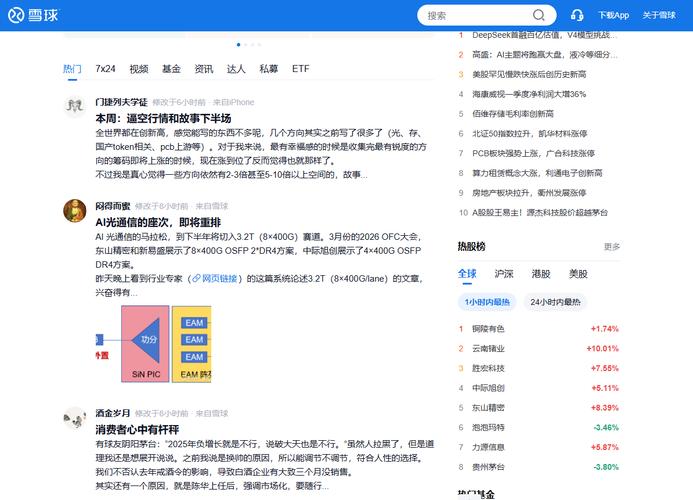The width and height of the screenshot is (693, 500).
Task: Select first carousel pagination dot
Action: [x=239, y=45]
